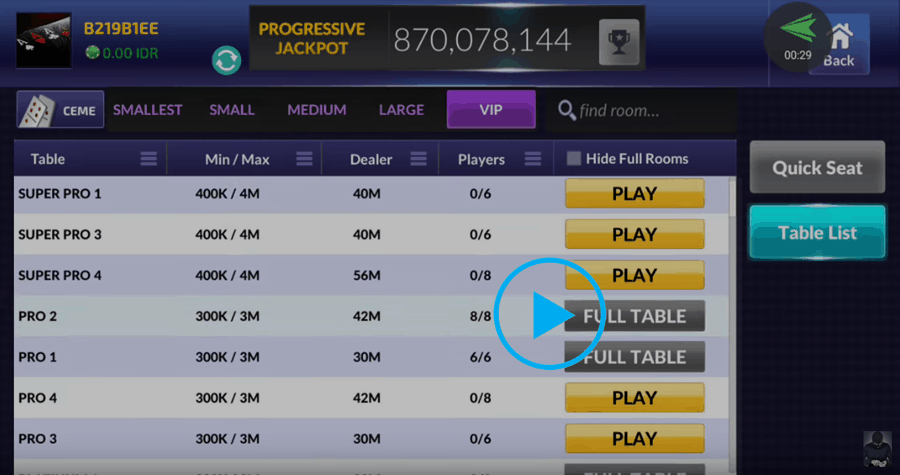Screen dimensions: 900x475
Task: Enable the Hide Full Rooms checkbox
Action: click(x=573, y=159)
